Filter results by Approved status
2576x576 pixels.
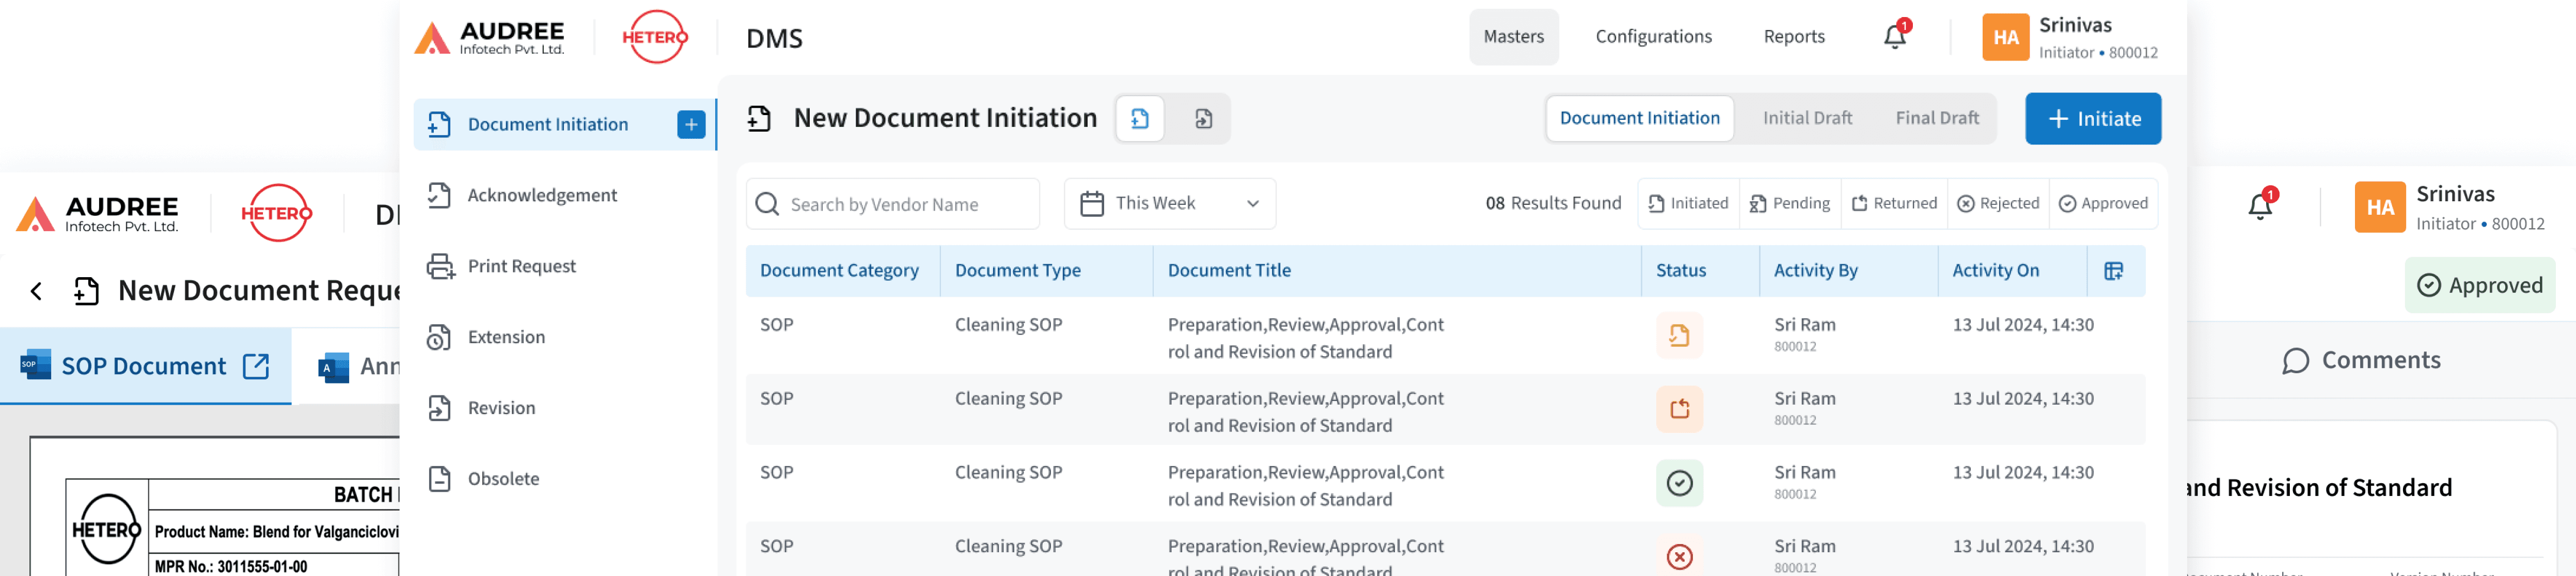pyautogui.click(x=2103, y=203)
